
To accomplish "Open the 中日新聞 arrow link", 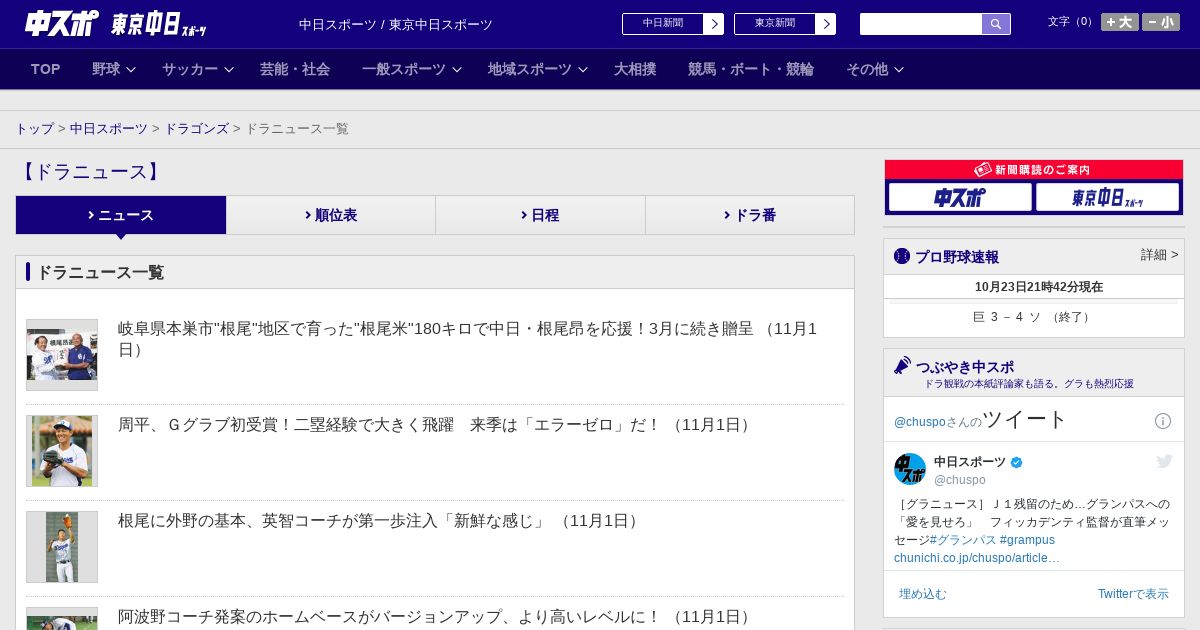I will pos(673,24).
